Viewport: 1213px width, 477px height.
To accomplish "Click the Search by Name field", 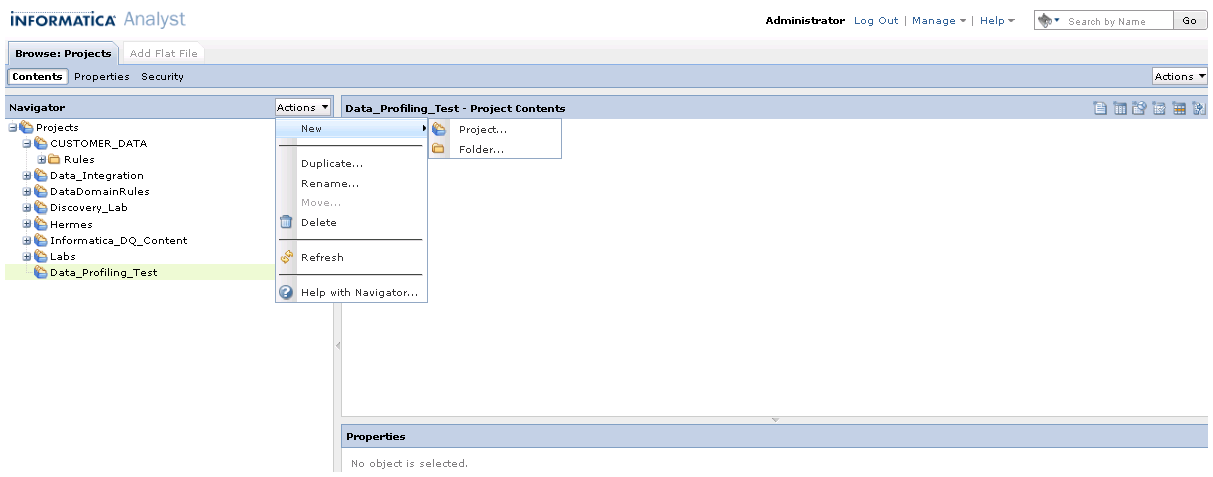I will coord(1118,21).
